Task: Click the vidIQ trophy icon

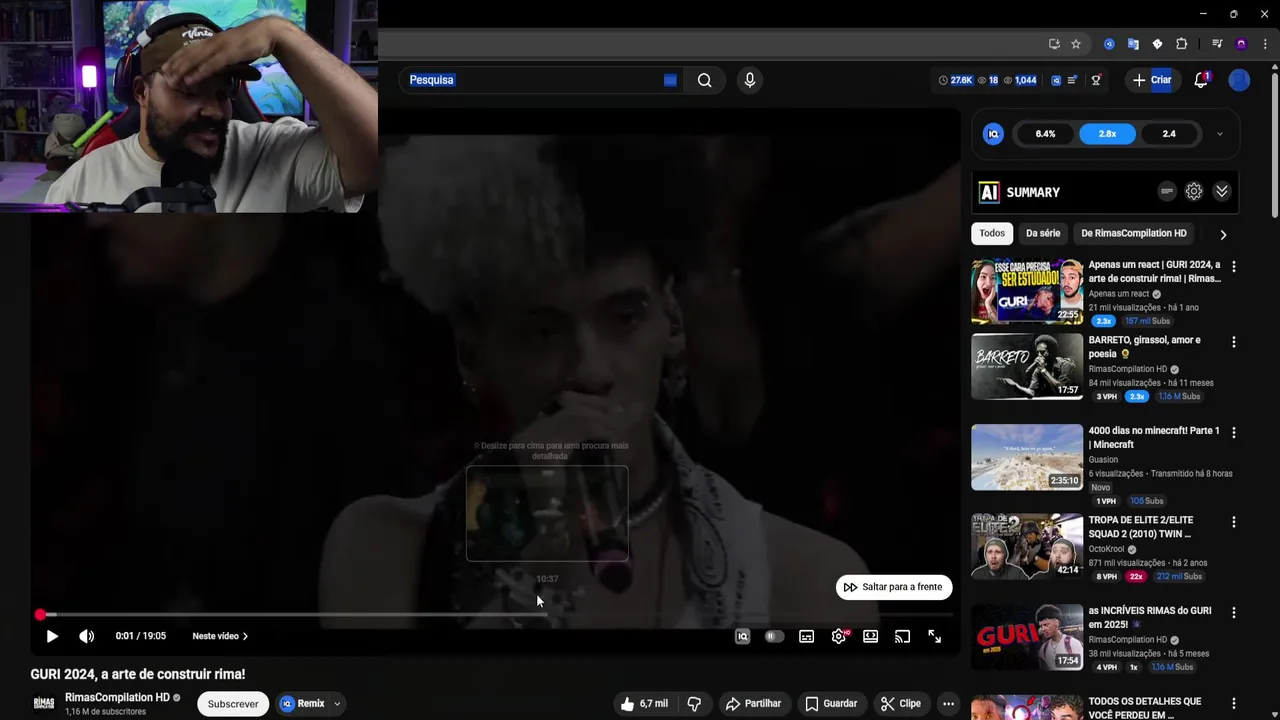Action: [x=1096, y=80]
